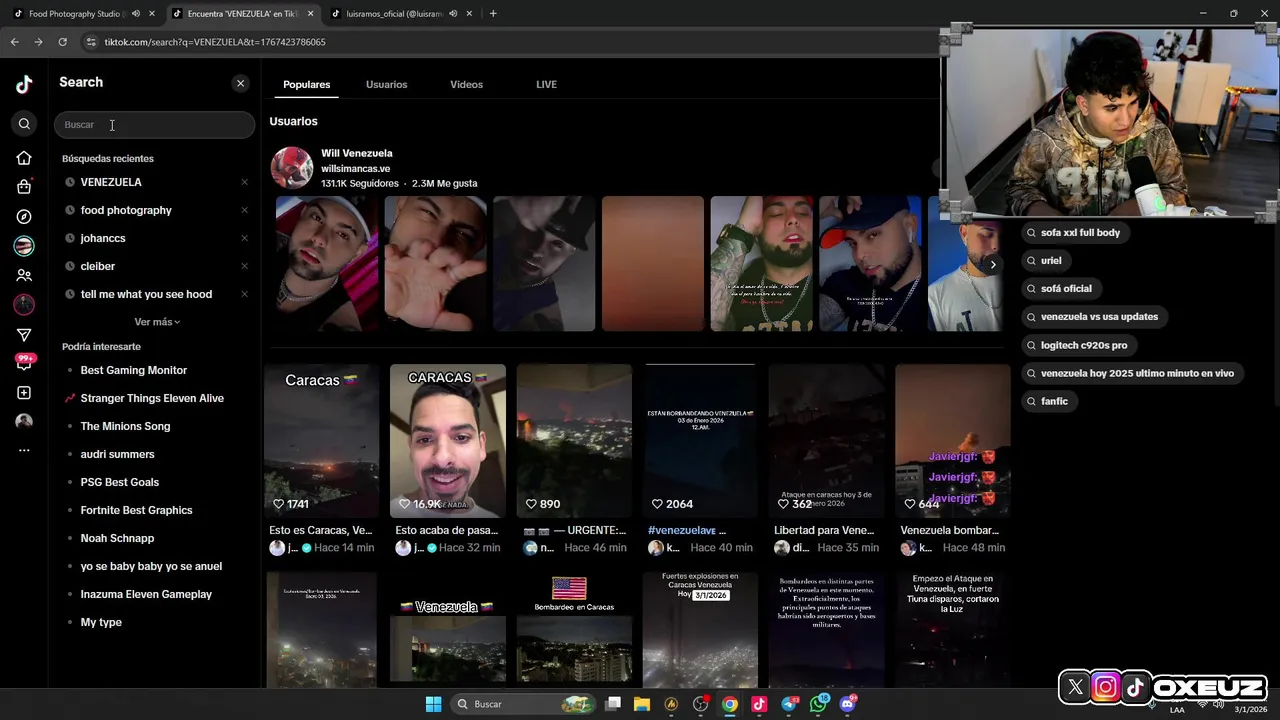Select suggestion Inazuma Eleven Gameplay

tap(146, 594)
